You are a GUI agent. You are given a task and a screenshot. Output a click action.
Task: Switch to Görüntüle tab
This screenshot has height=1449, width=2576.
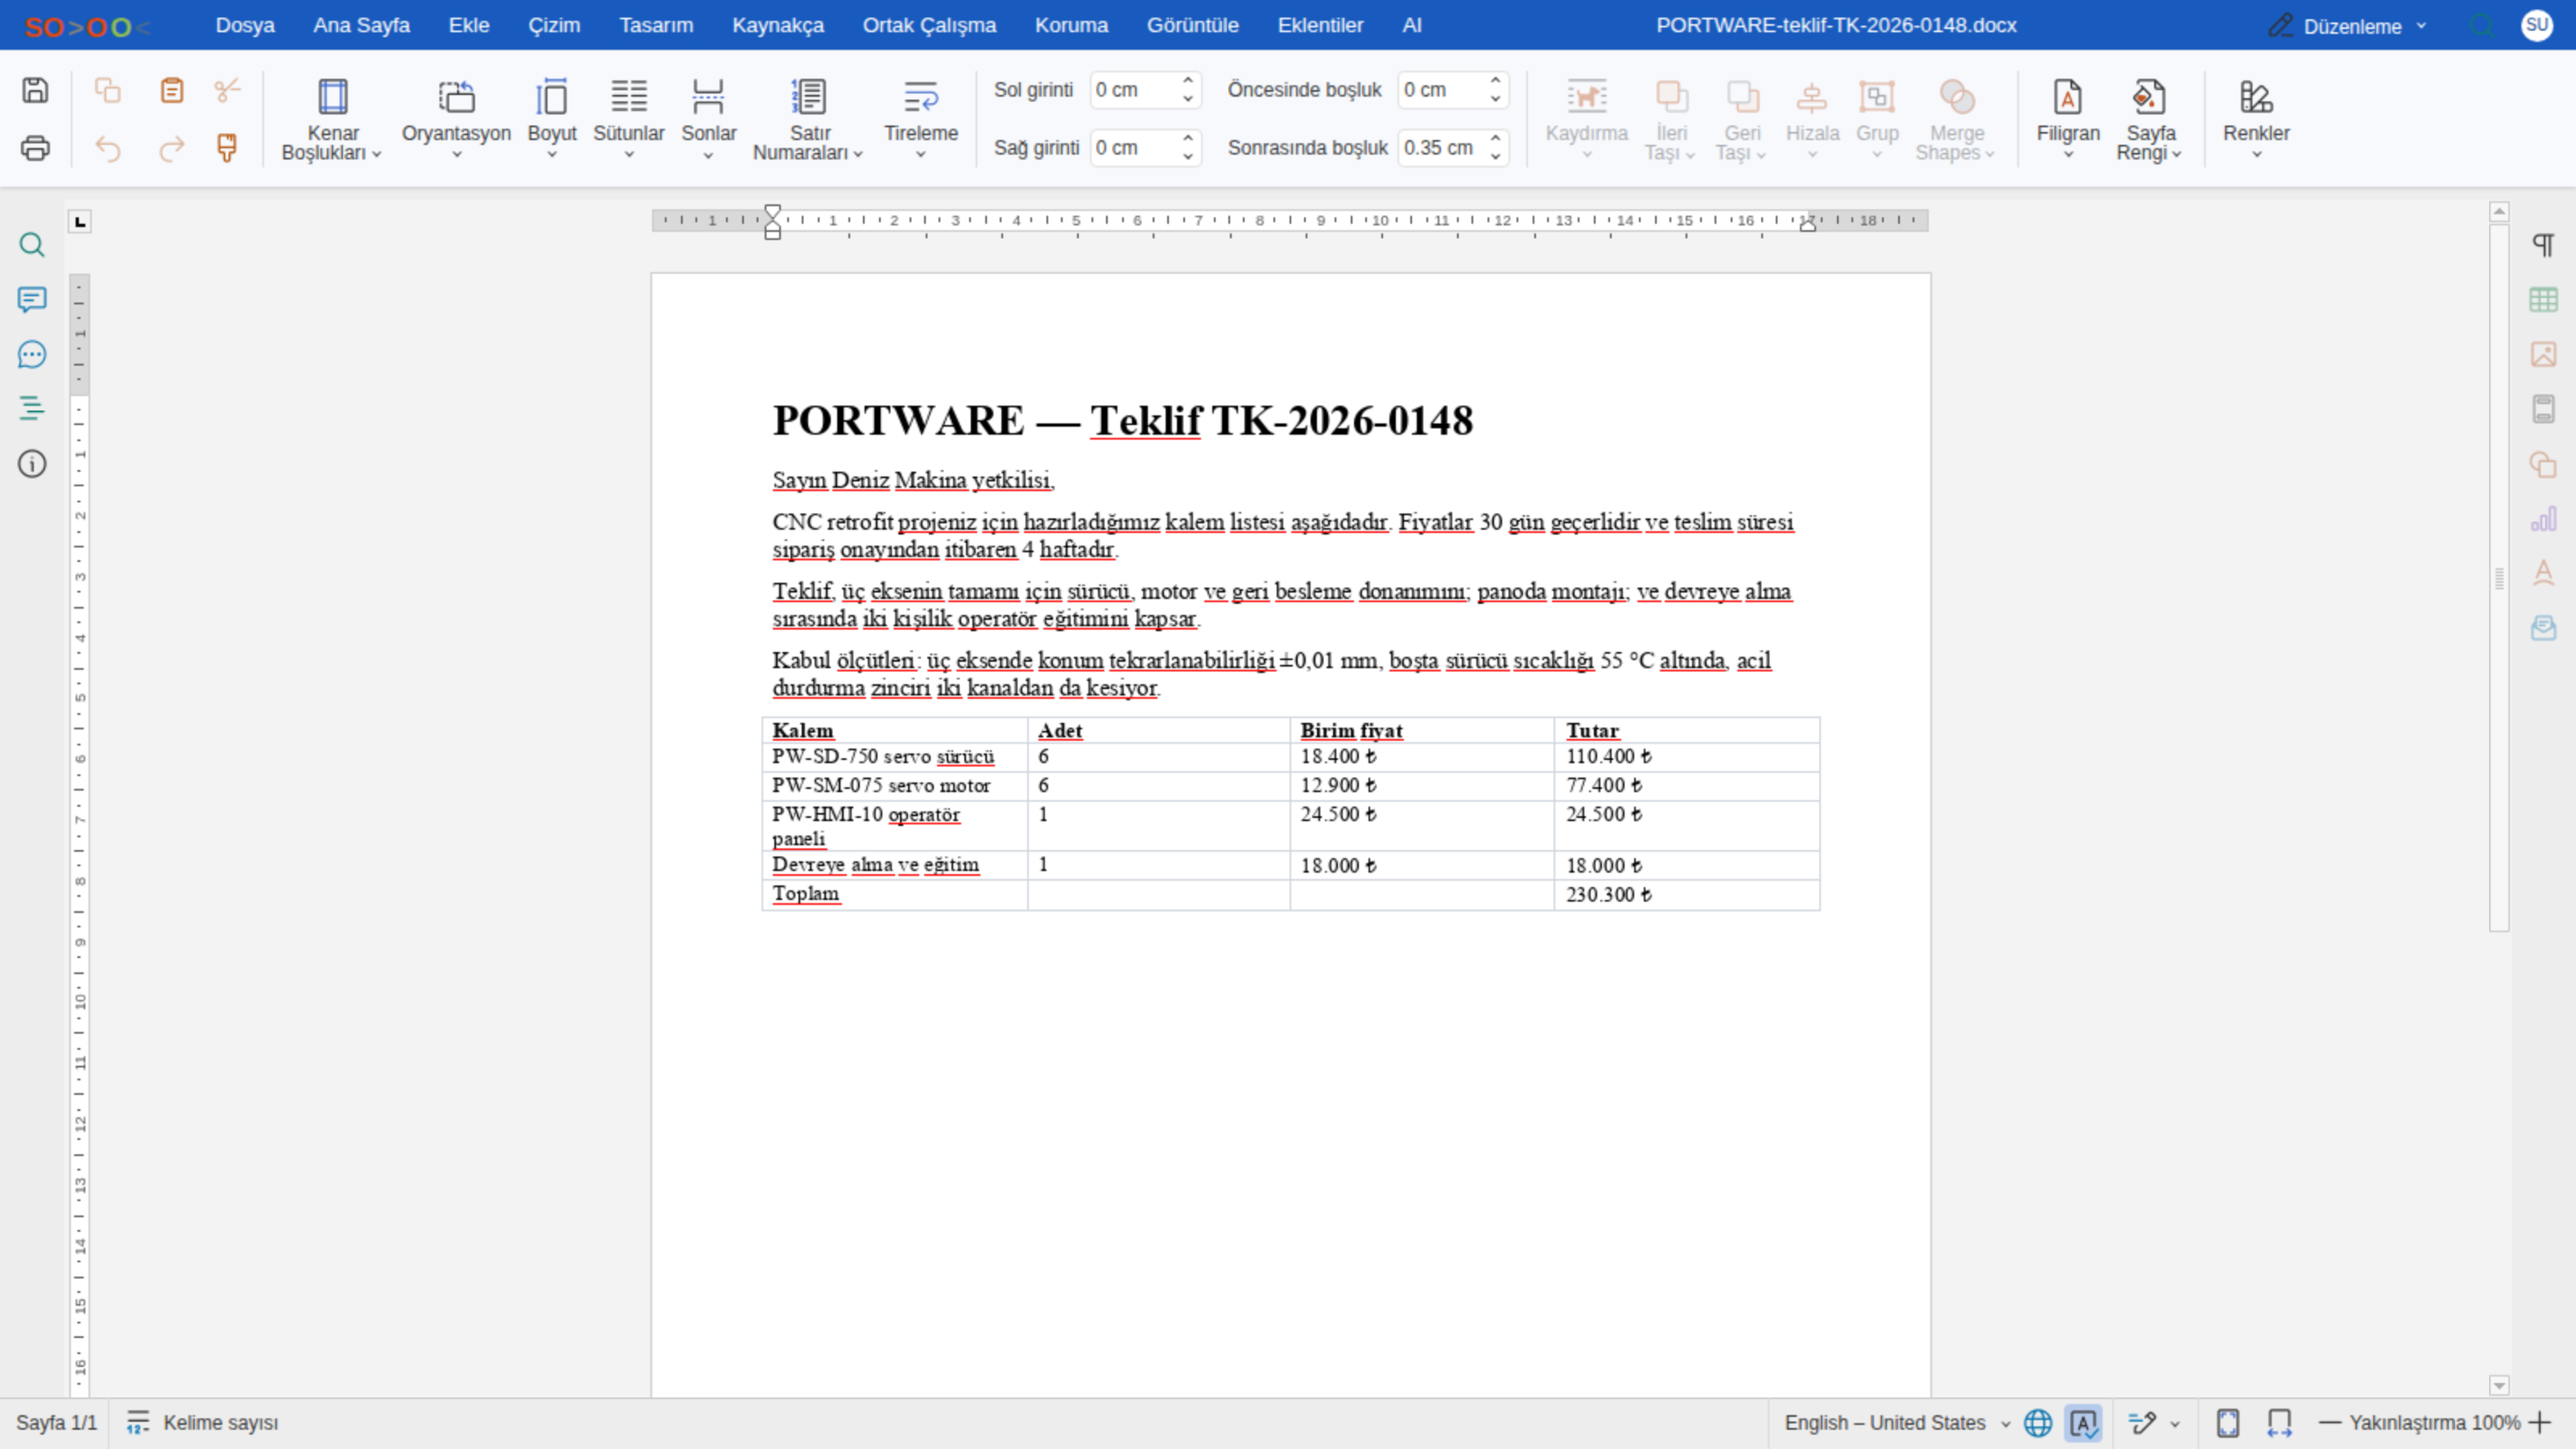click(1192, 25)
